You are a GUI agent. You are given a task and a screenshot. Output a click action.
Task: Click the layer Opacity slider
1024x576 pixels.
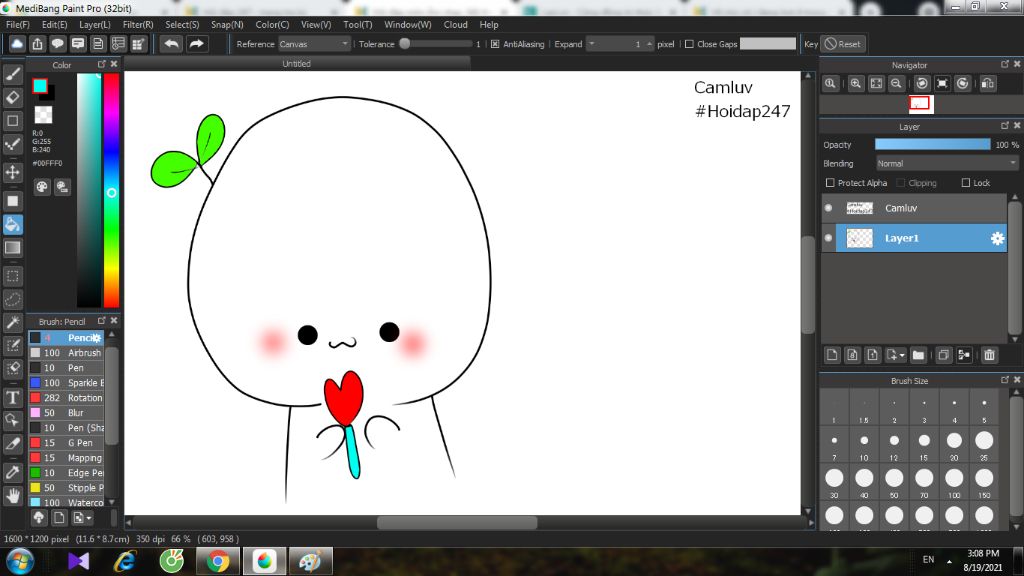pos(933,144)
